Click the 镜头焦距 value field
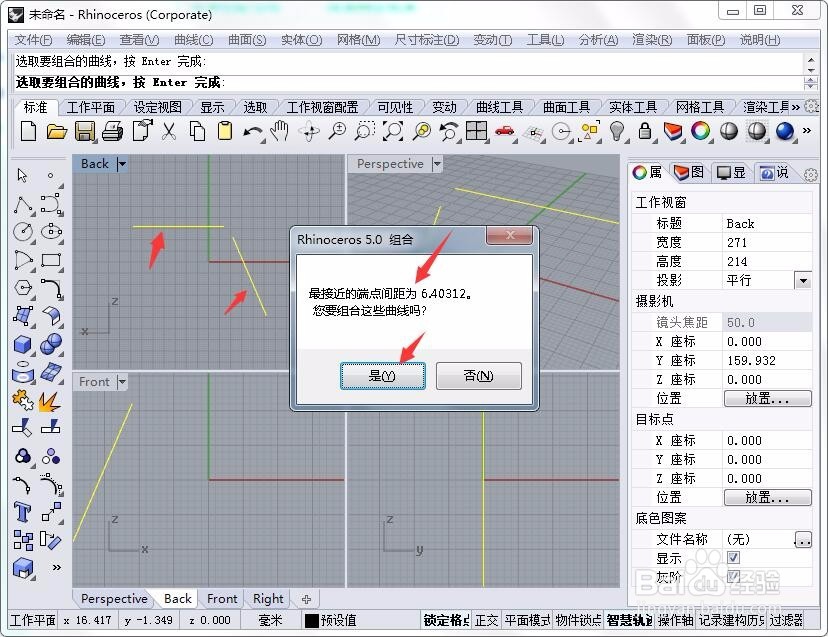 coord(767,322)
